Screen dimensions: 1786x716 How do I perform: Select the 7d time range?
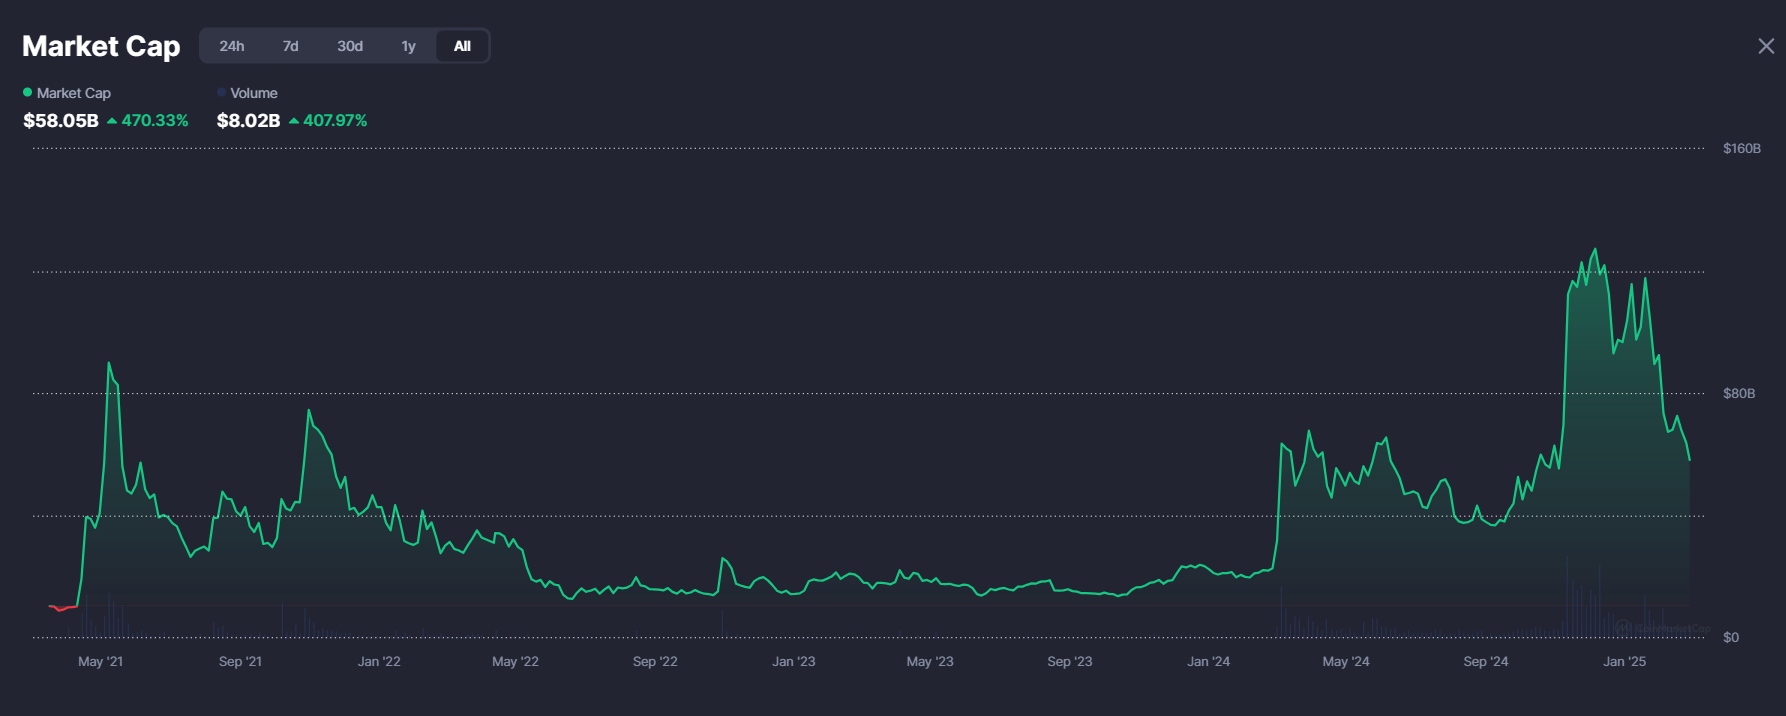(x=290, y=46)
